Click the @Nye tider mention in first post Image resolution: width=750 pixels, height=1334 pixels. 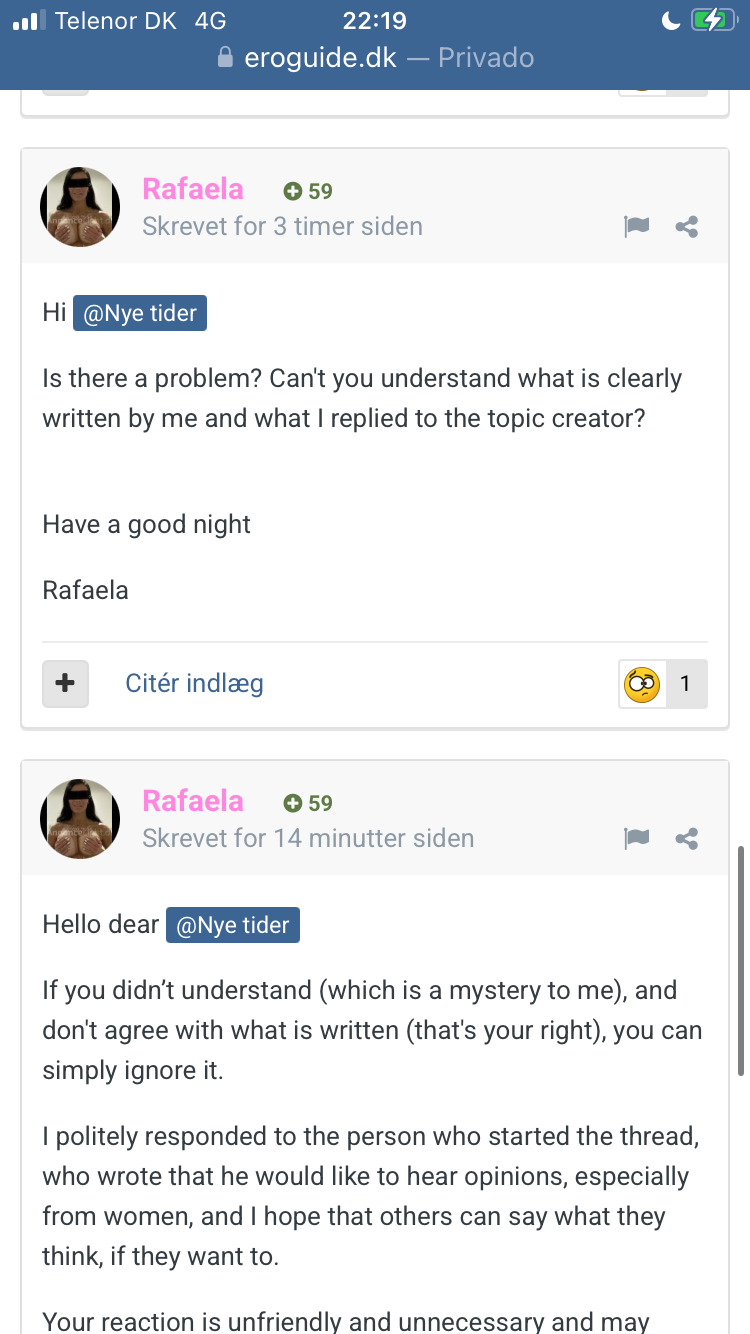(139, 314)
